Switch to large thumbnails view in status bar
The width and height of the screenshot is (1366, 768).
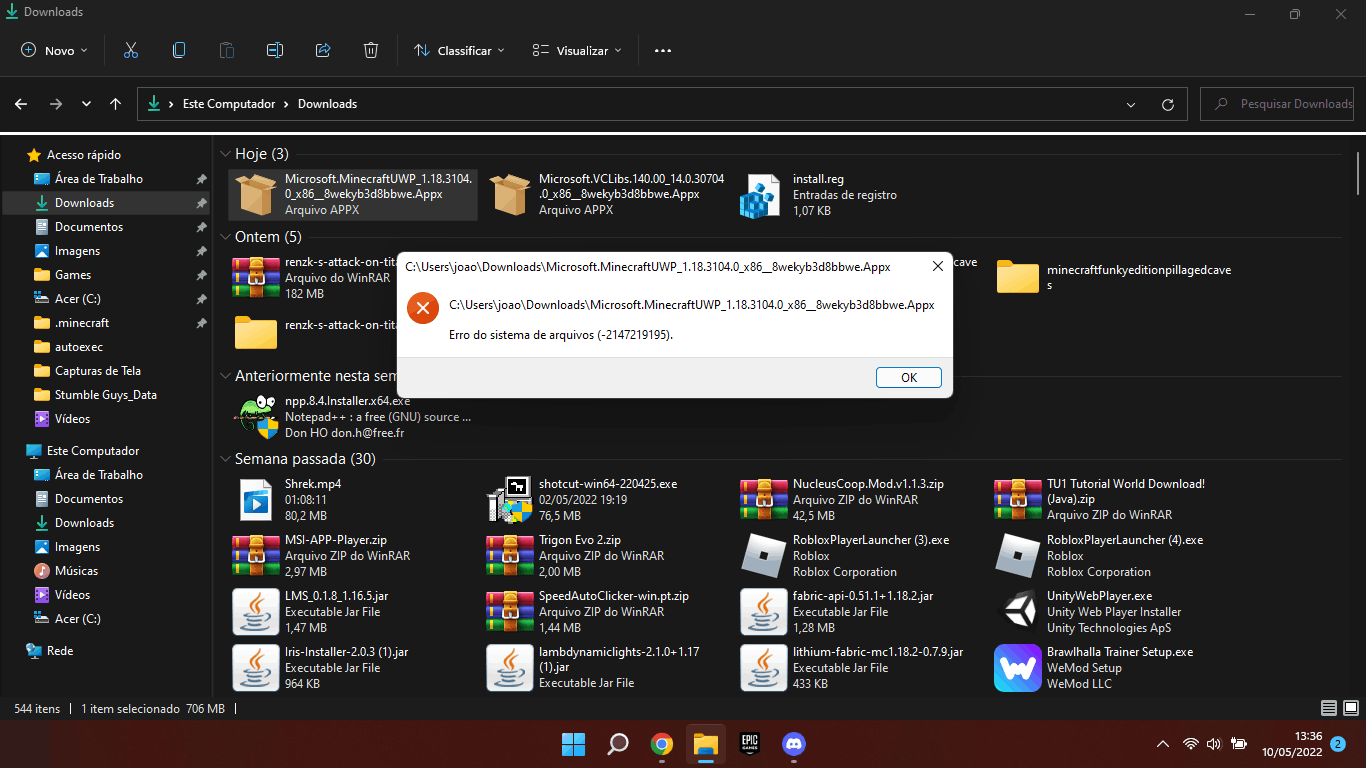(1350, 708)
